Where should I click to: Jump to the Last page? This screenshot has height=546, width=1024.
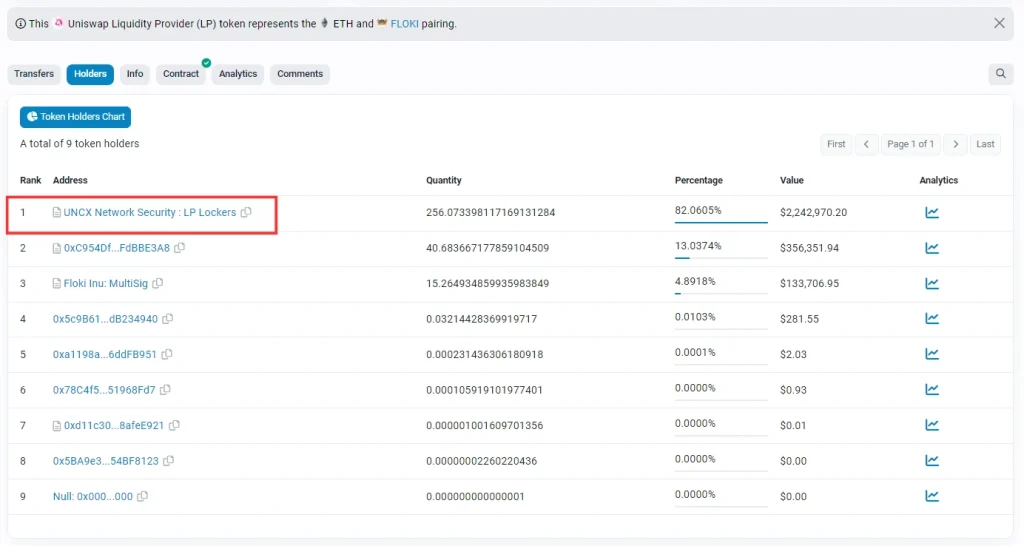[985, 144]
